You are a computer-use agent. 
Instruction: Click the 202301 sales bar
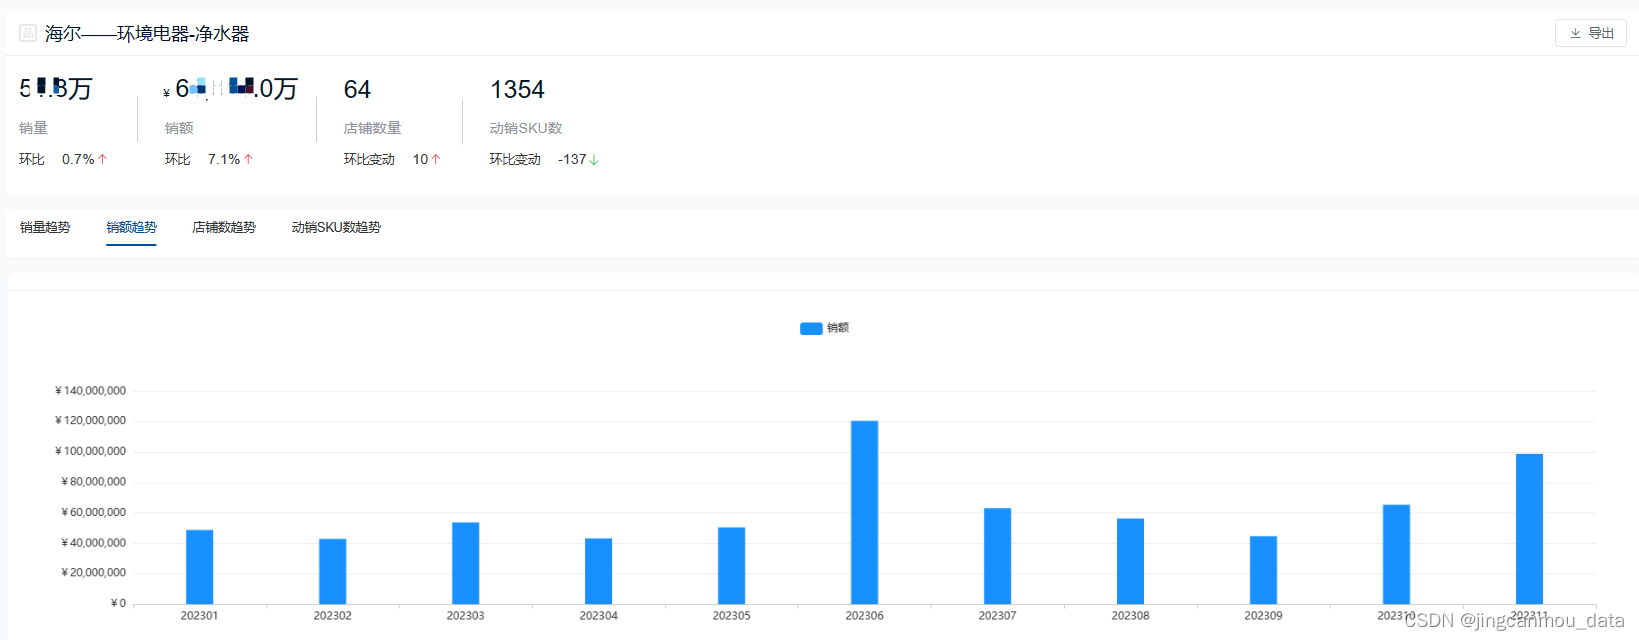click(x=199, y=567)
